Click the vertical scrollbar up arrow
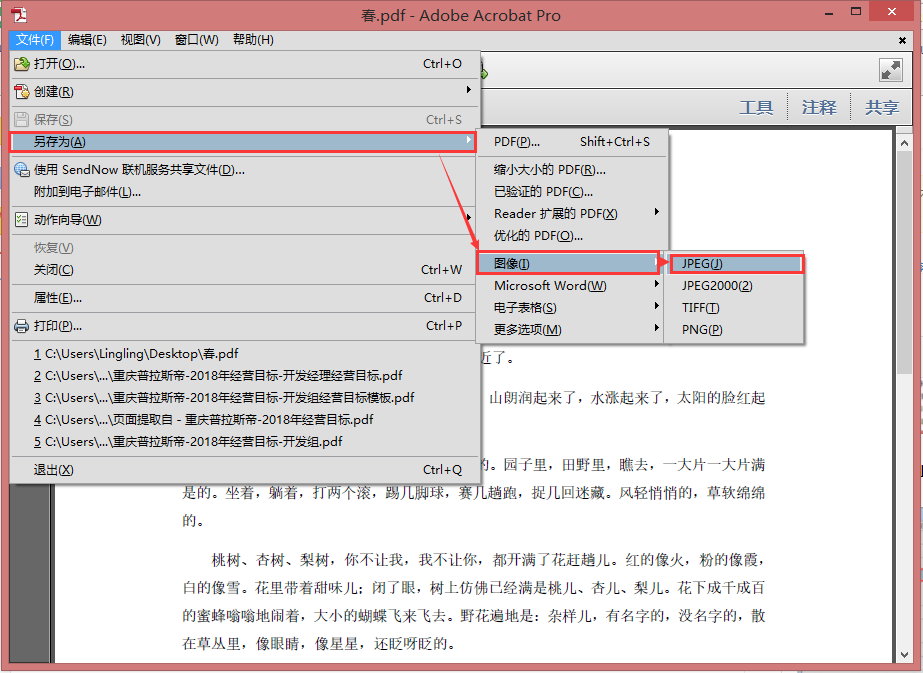This screenshot has width=923, height=673. click(905, 143)
